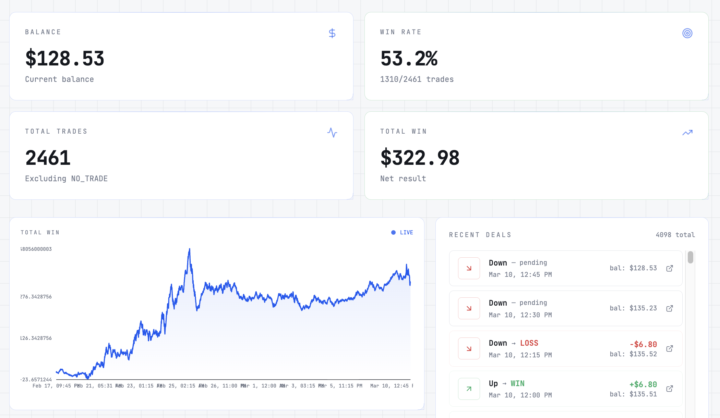Open external link for 12:45 PM pending deal
Viewport: 720px width, 418px height.
pyautogui.click(x=670, y=268)
